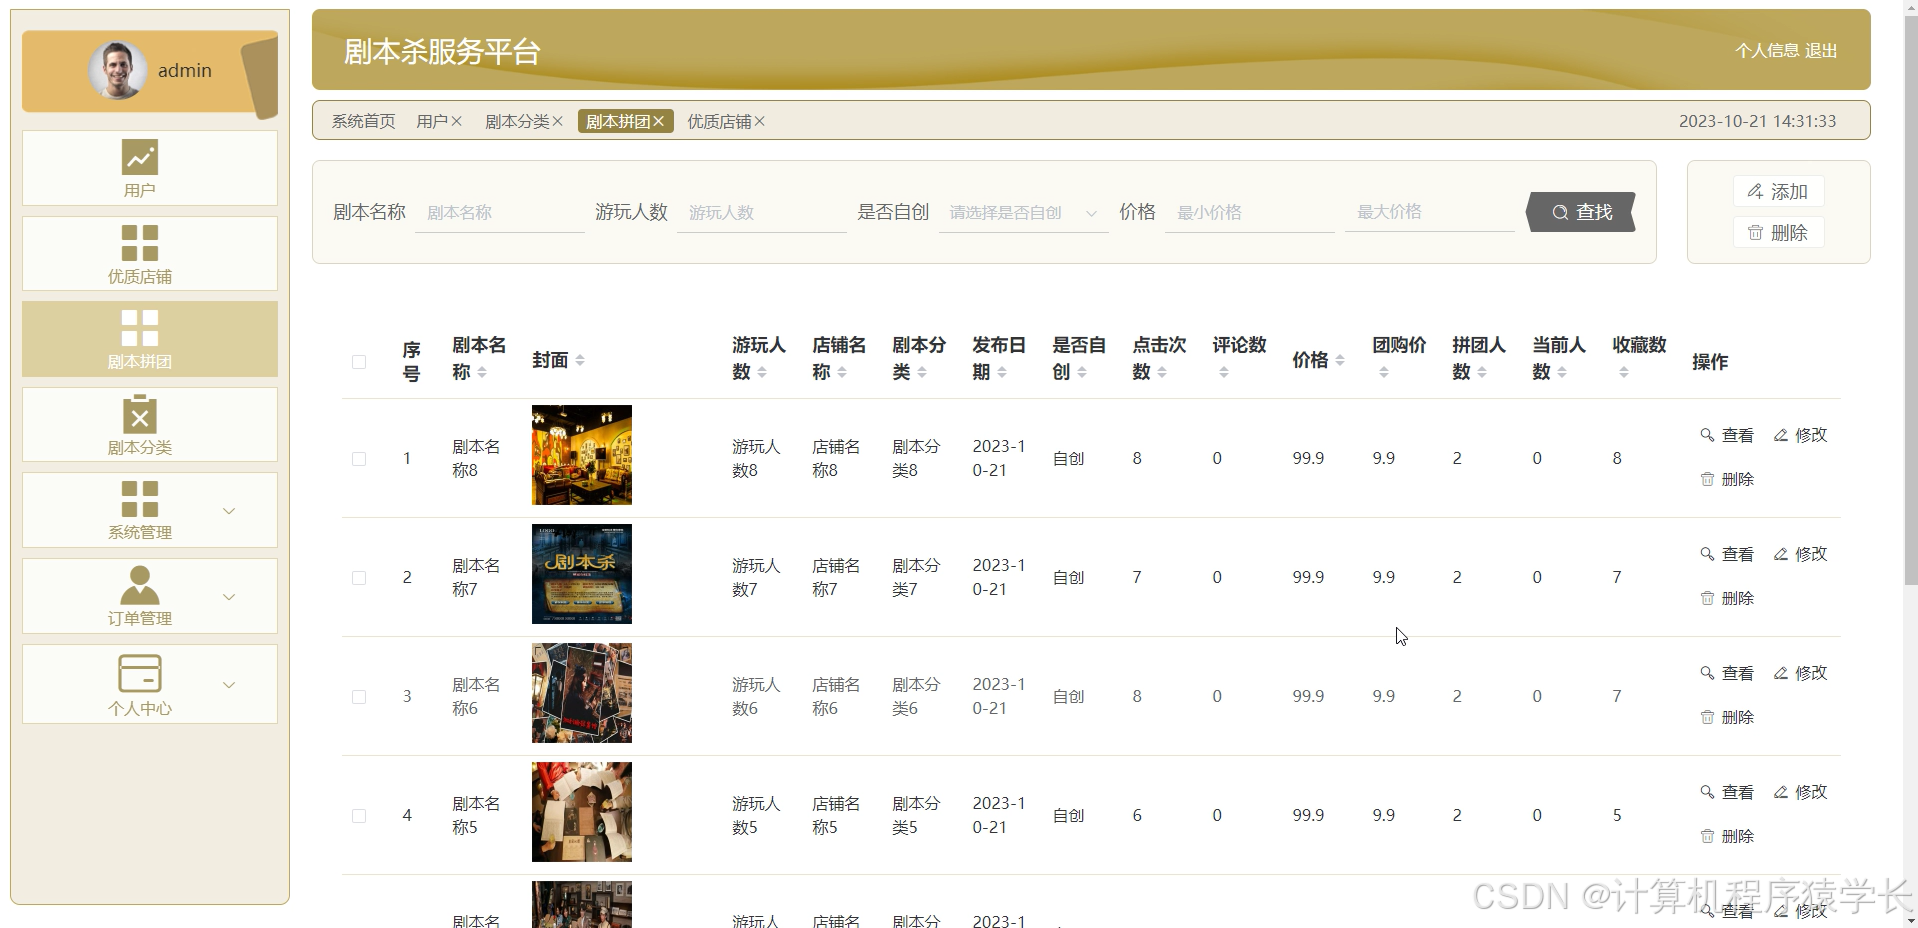Screen dimensions: 1918x928
Task: Sort by 收藏数 column
Action: 1624,372
